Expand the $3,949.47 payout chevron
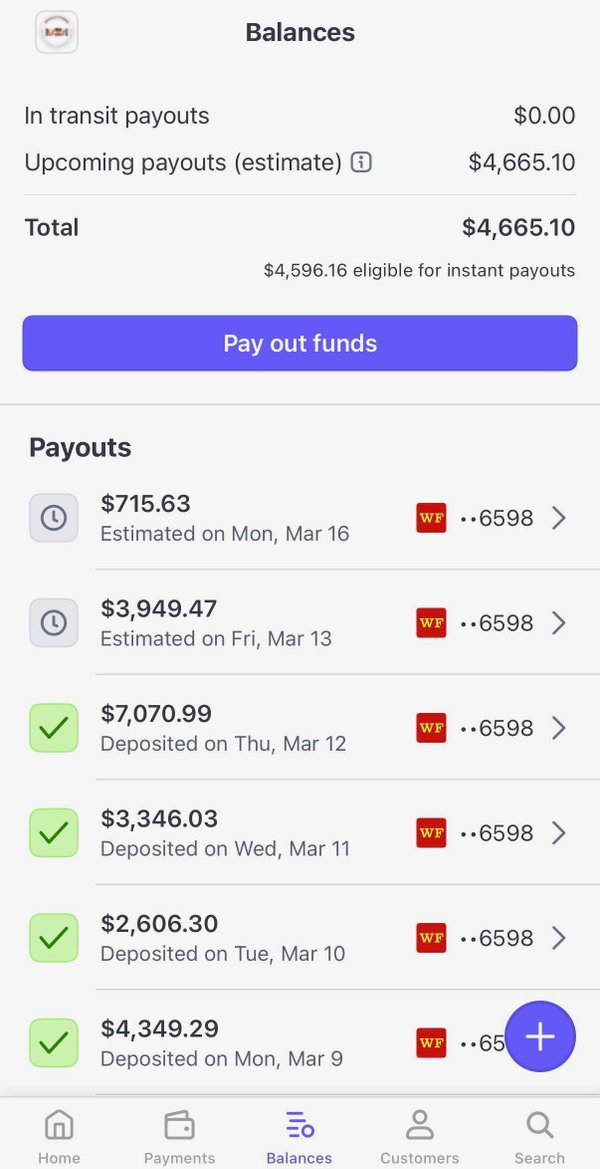600x1169 pixels. coord(559,623)
